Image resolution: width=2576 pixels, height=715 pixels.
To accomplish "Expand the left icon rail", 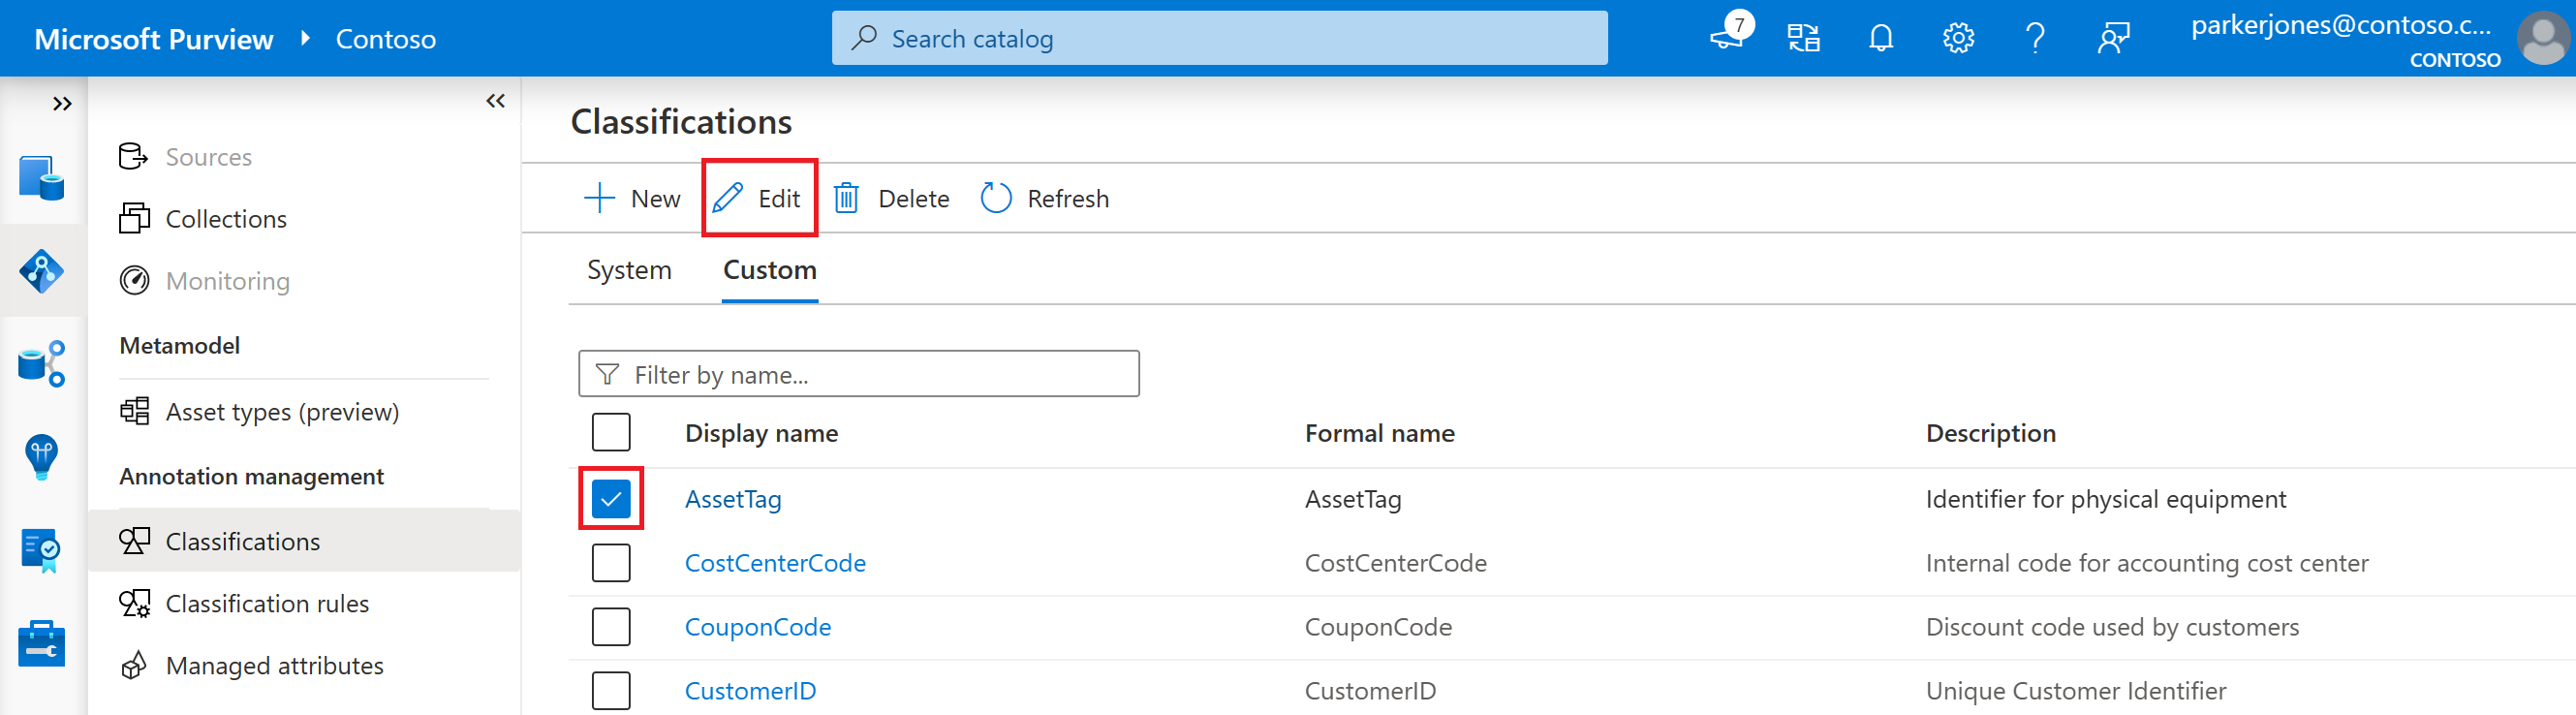I will point(62,104).
